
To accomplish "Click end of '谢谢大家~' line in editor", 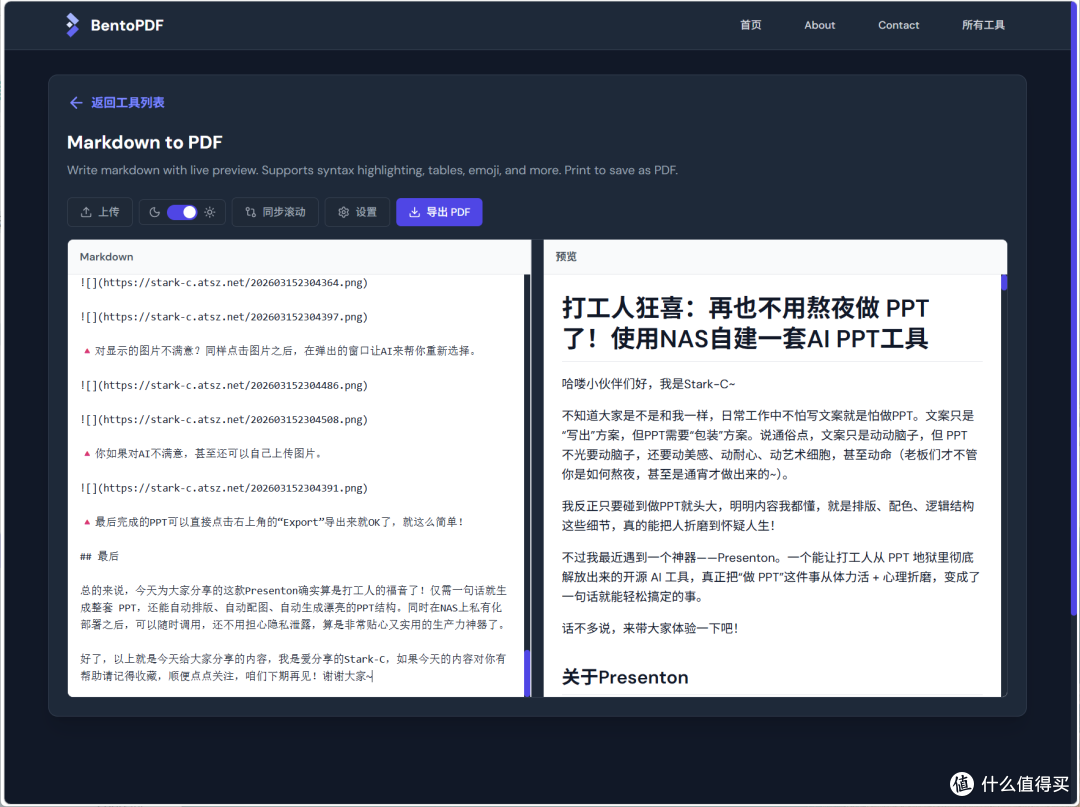I will click(372, 676).
